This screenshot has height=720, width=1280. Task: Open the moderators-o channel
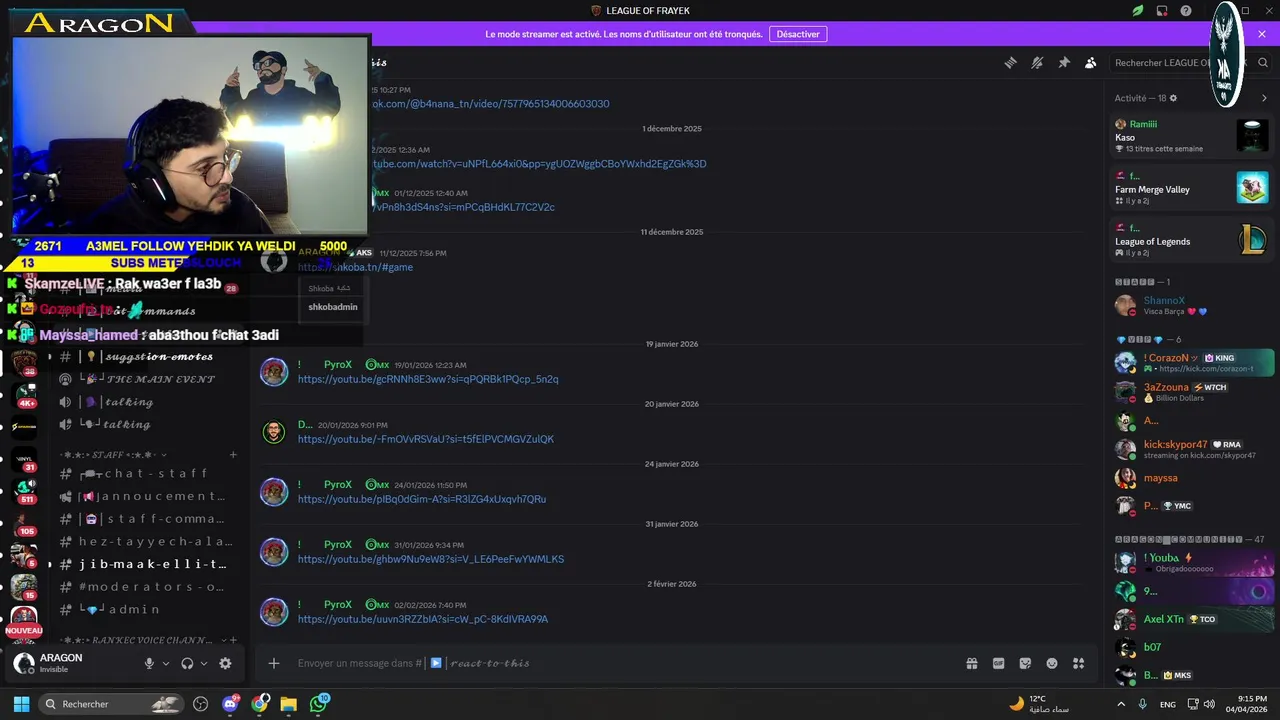[x=147, y=587]
